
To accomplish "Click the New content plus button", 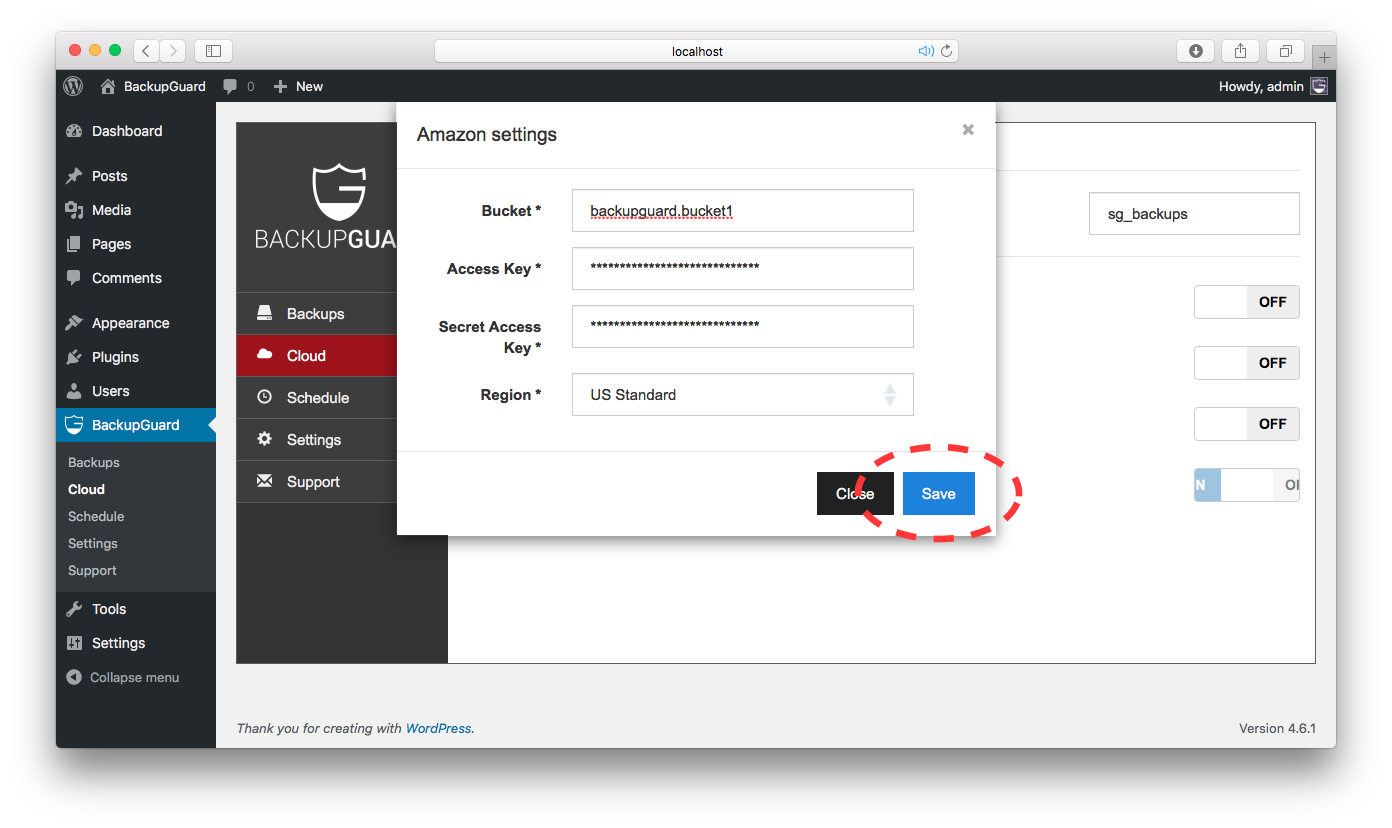I will pos(298,86).
